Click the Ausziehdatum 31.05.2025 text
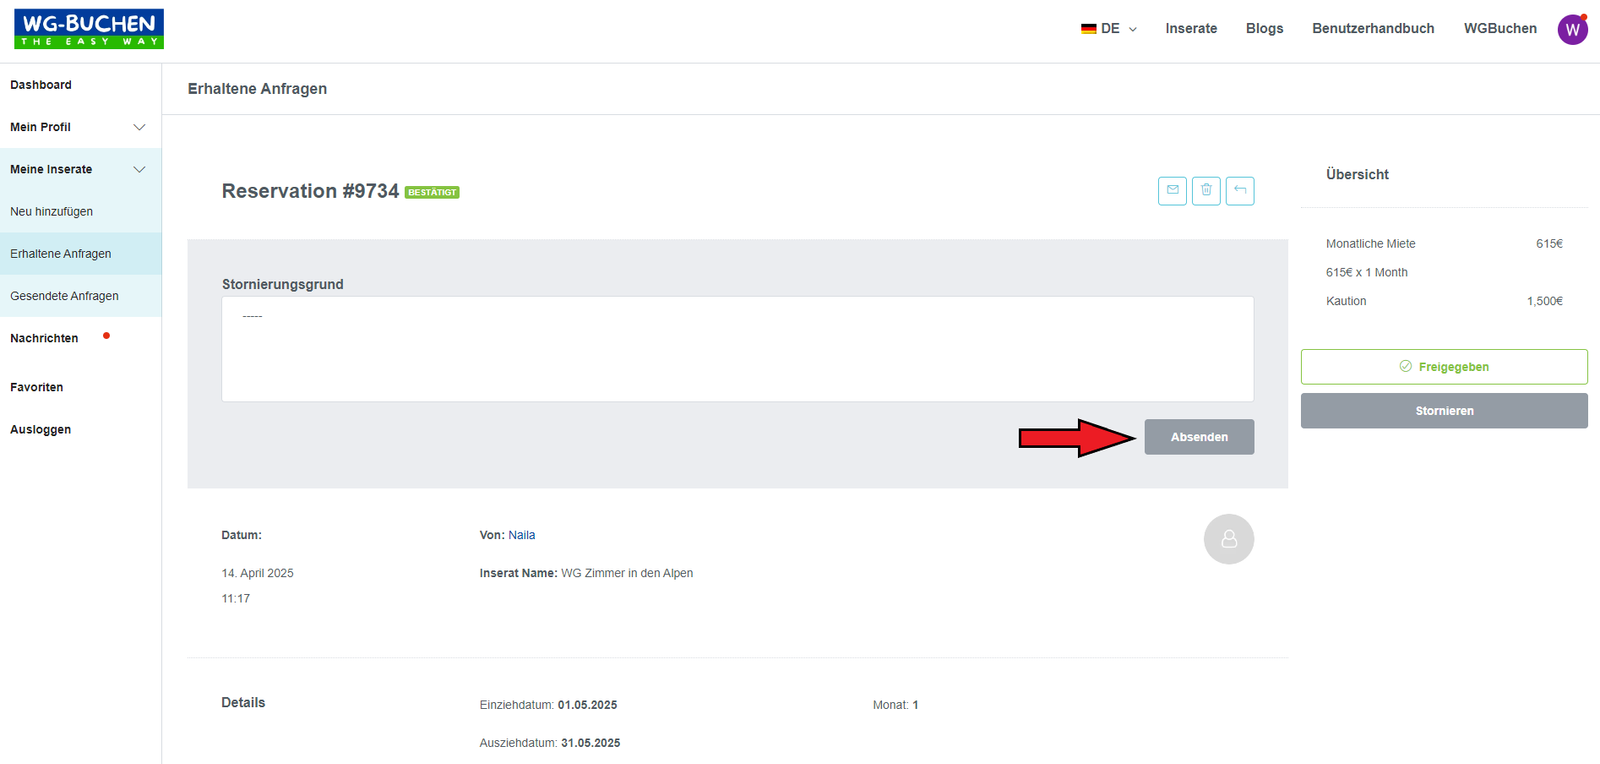1600x764 pixels. (x=550, y=743)
